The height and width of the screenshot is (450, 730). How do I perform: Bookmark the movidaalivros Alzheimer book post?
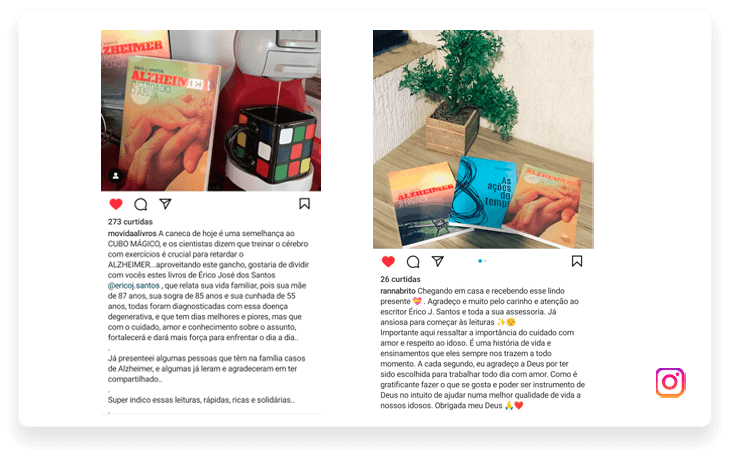[x=304, y=203]
